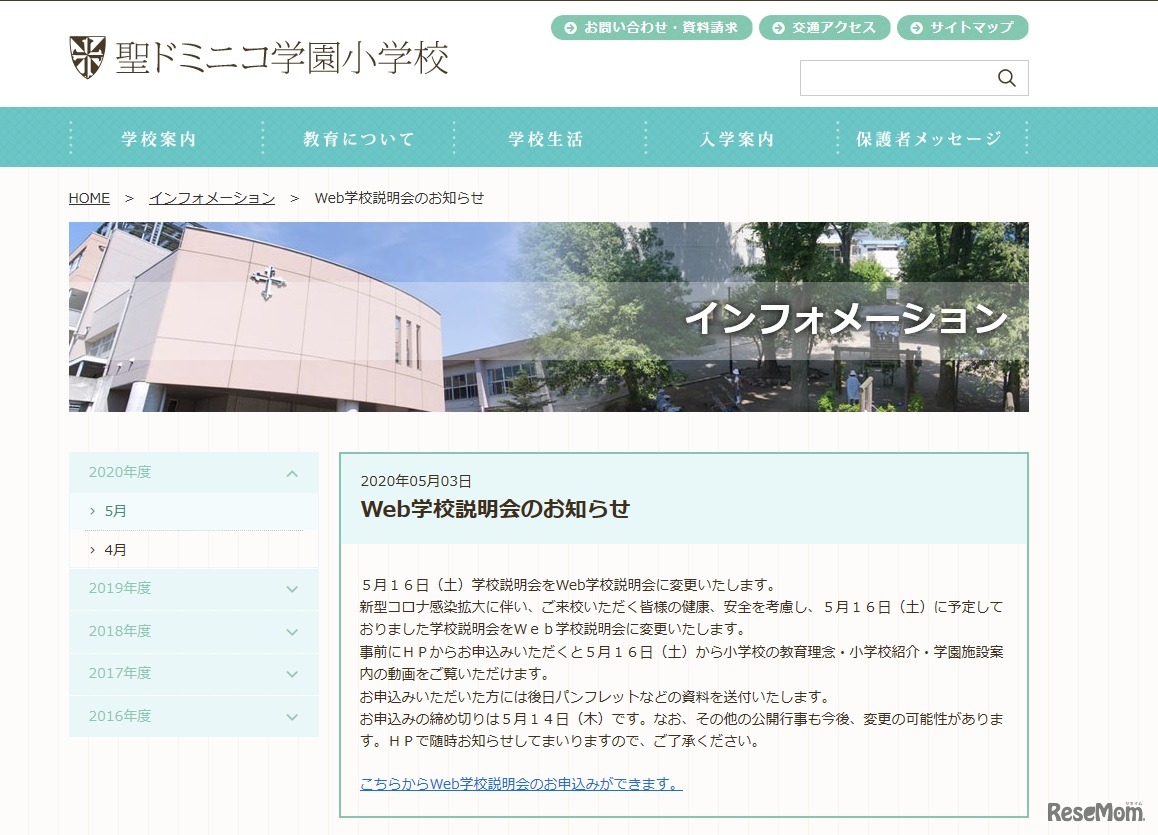Click the arrow icon beside 4月

[91, 549]
